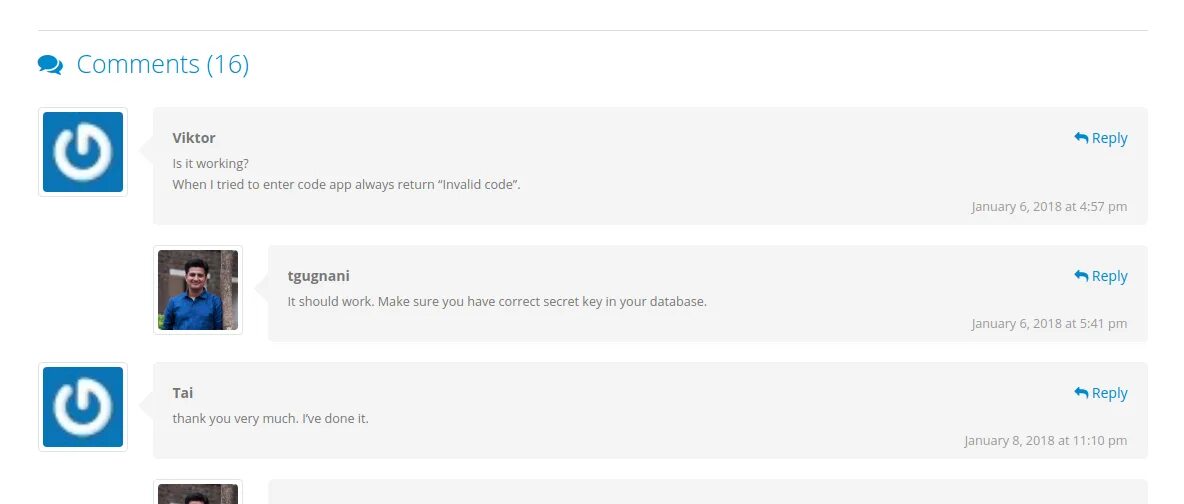The height and width of the screenshot is (504, 1184).
Task: Click reply arrow icon on Viktor's comment
Action: (1081, 138)
